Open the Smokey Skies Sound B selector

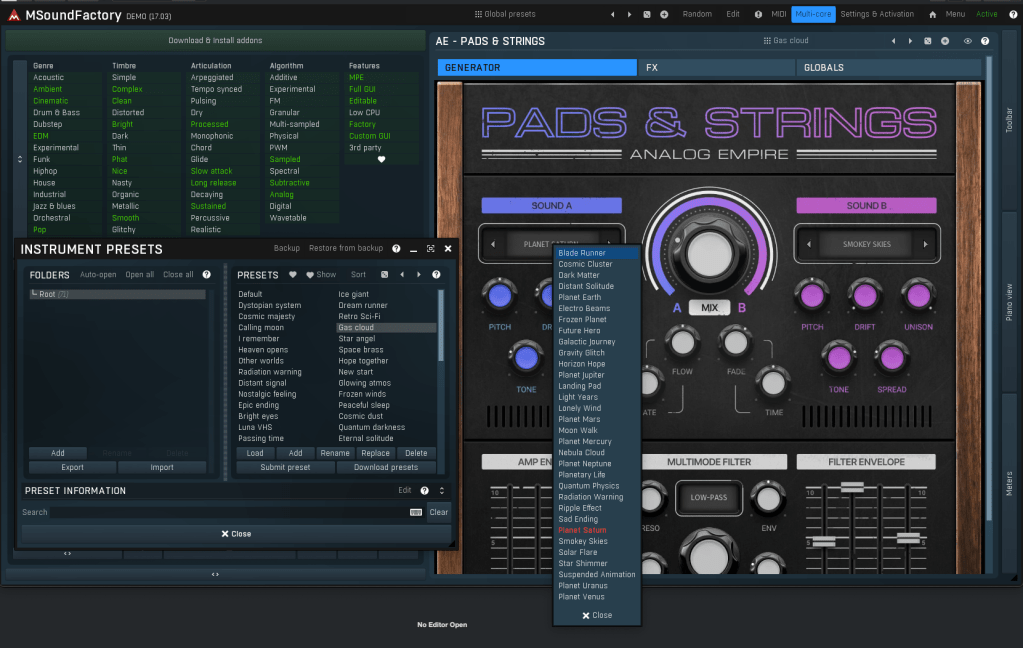(x=866, y=244)
